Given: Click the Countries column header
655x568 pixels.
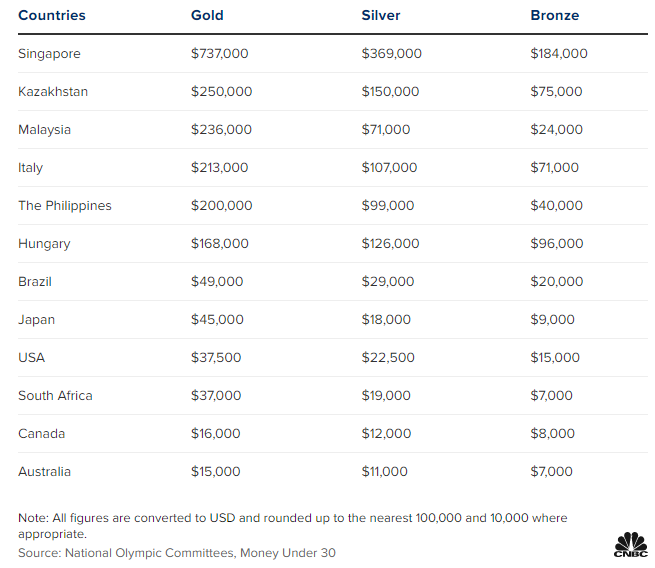Looking at the screenshot, I should pyautogui.click(x=52, y=16).
